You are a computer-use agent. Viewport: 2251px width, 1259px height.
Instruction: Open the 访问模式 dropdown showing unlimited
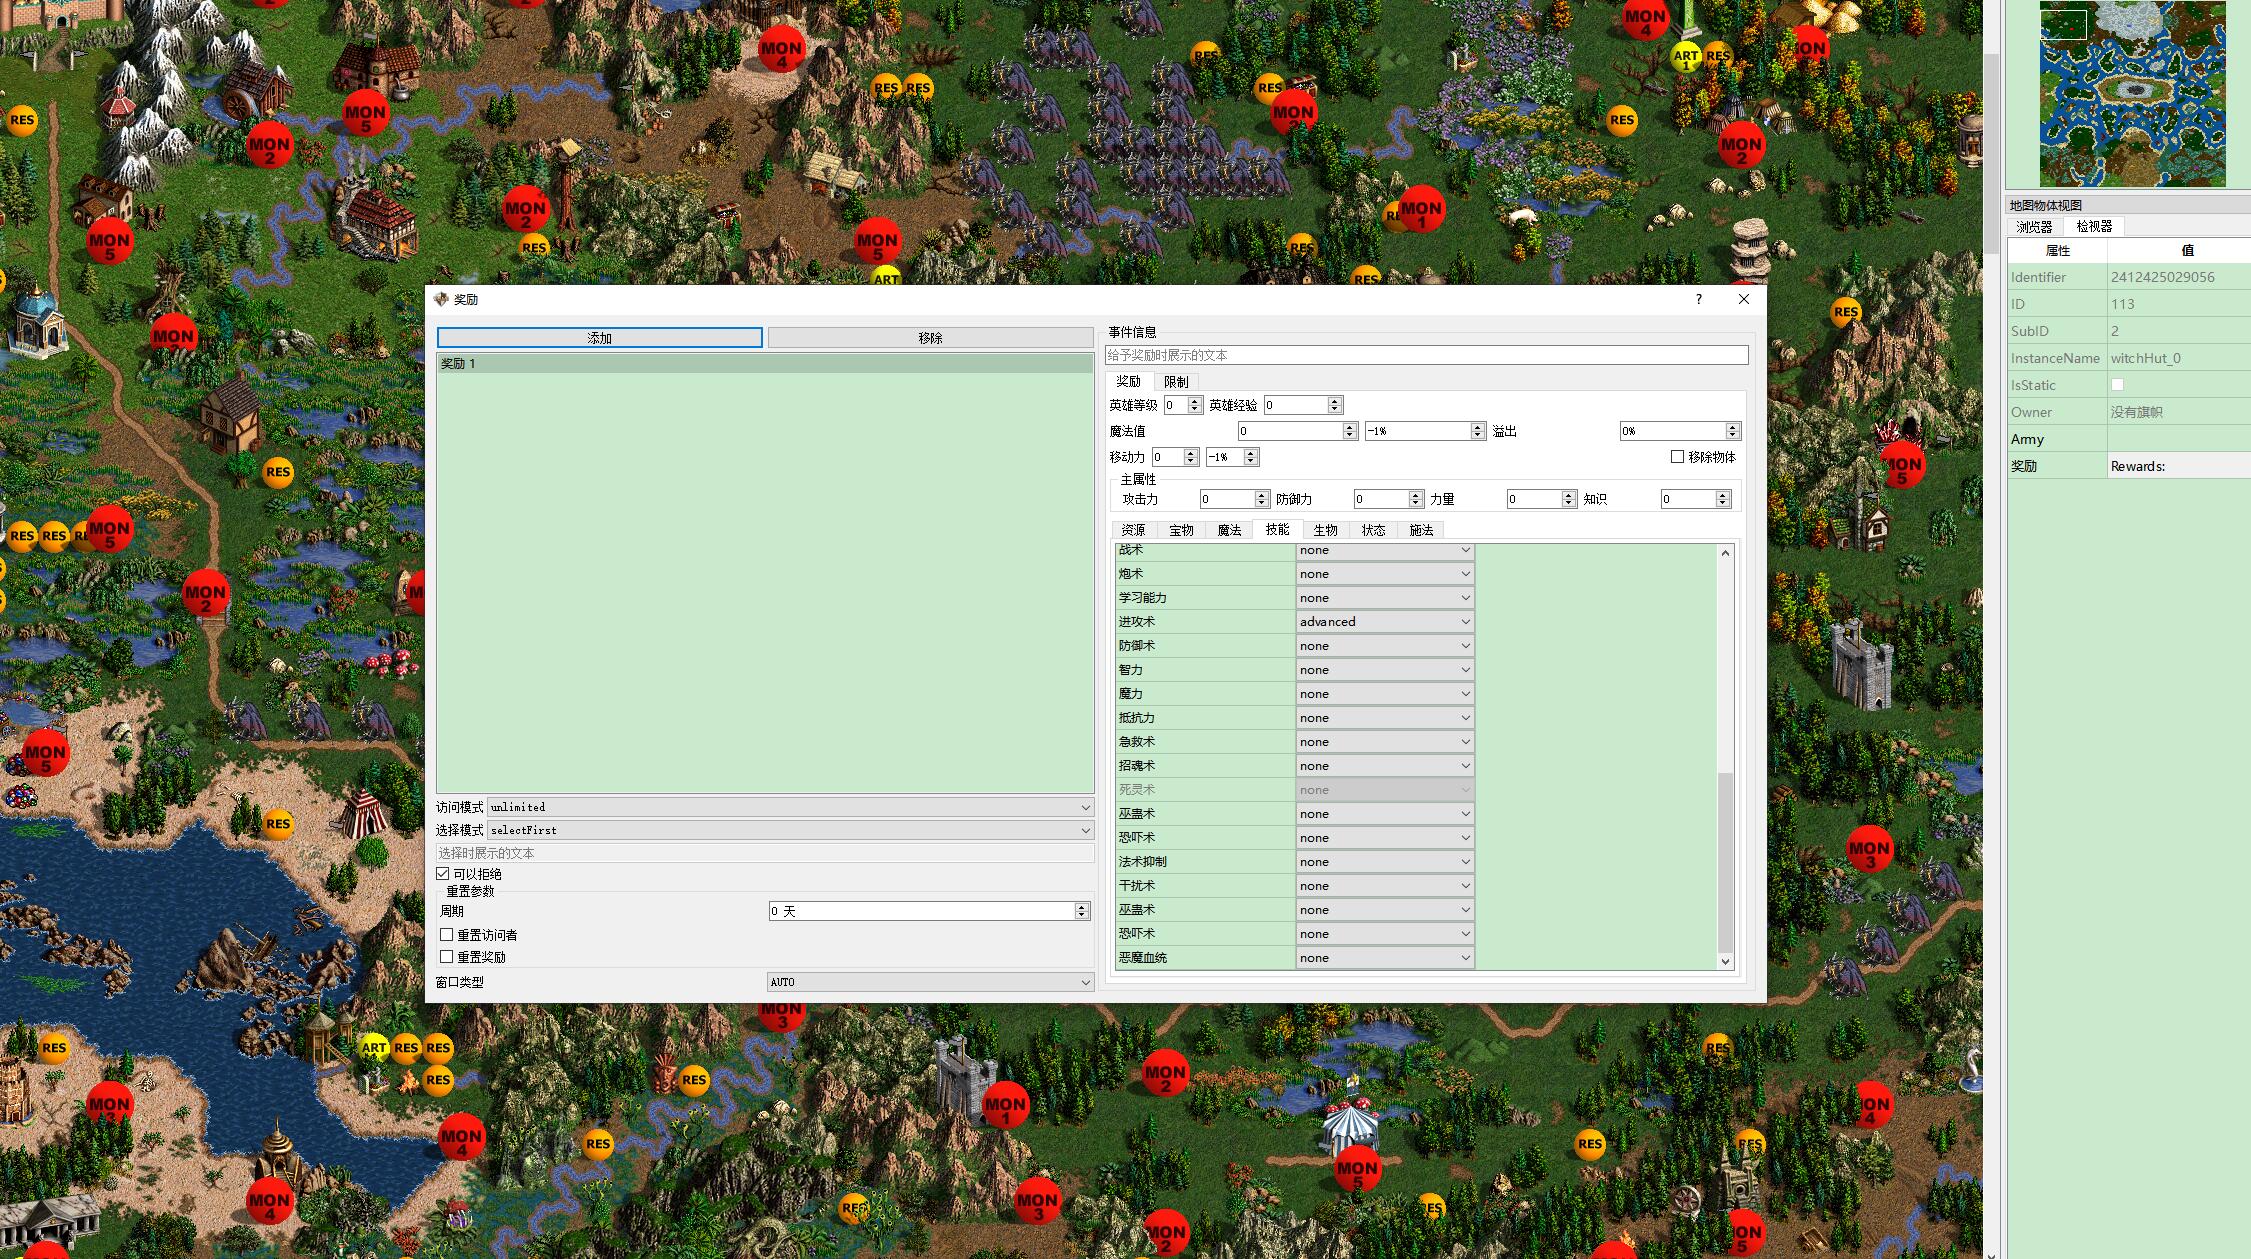click(790, 807)
